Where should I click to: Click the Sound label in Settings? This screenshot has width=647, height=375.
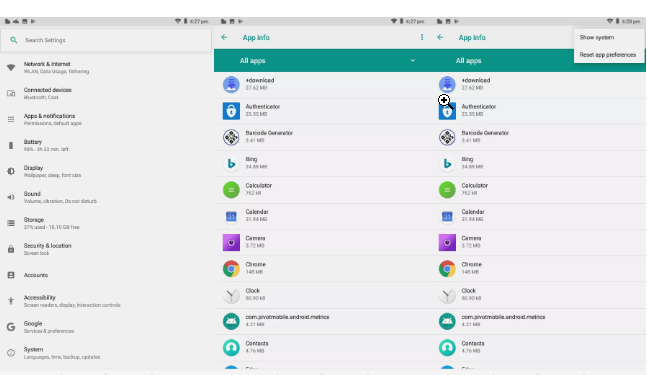(32, 194)
